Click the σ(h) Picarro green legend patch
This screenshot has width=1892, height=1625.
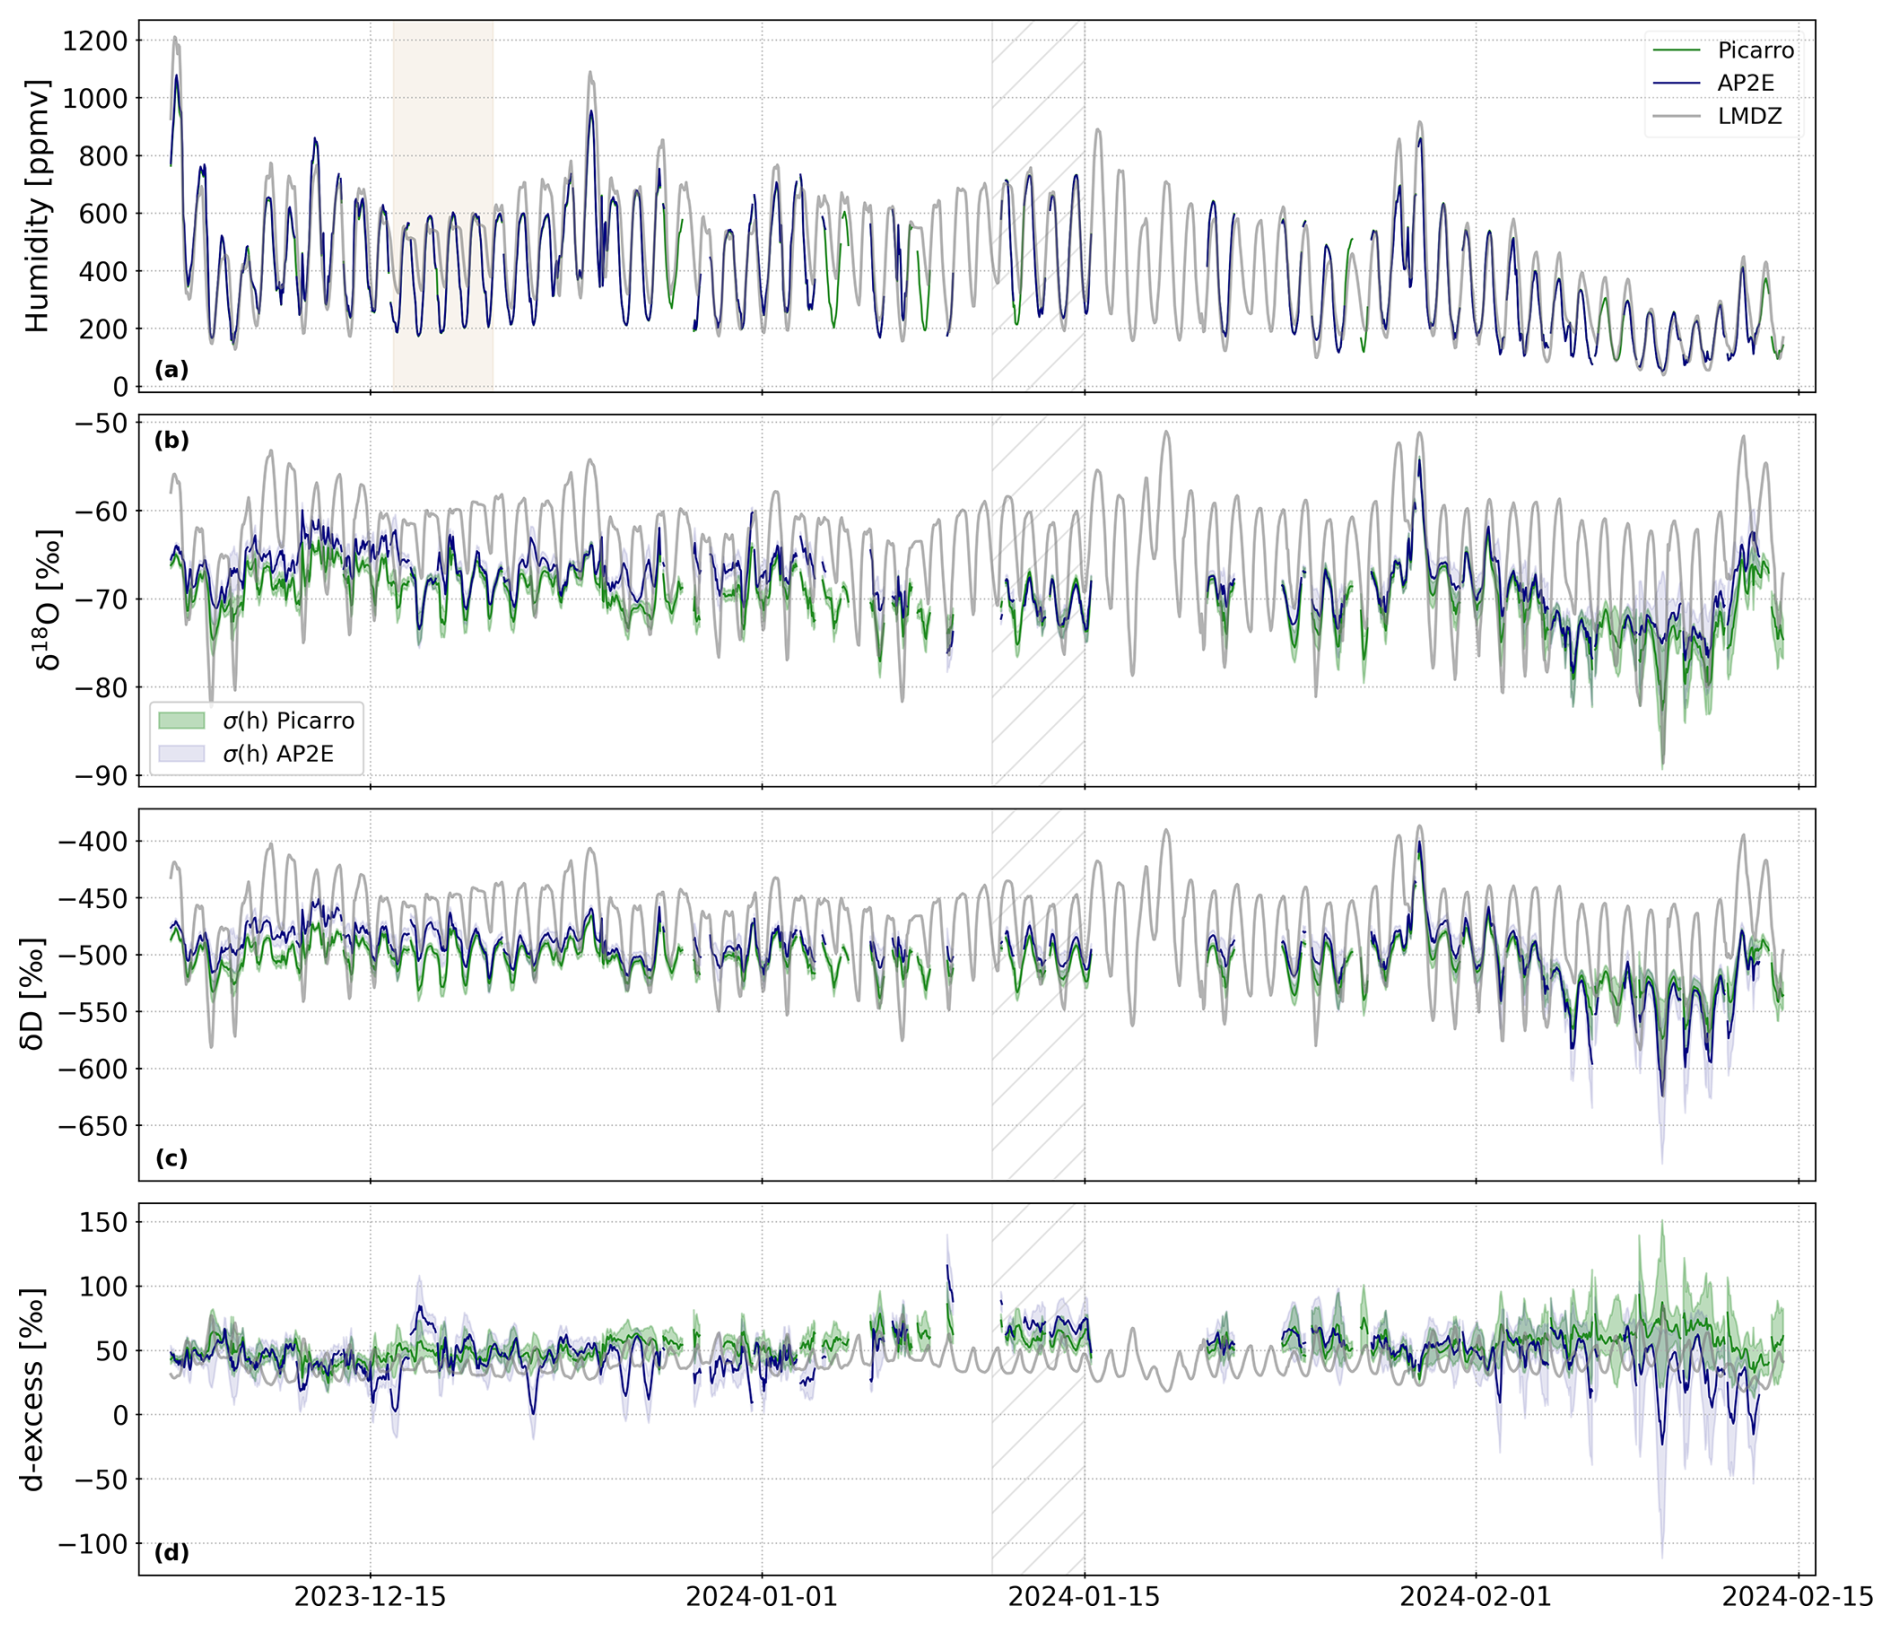click(x=182, y=720)
